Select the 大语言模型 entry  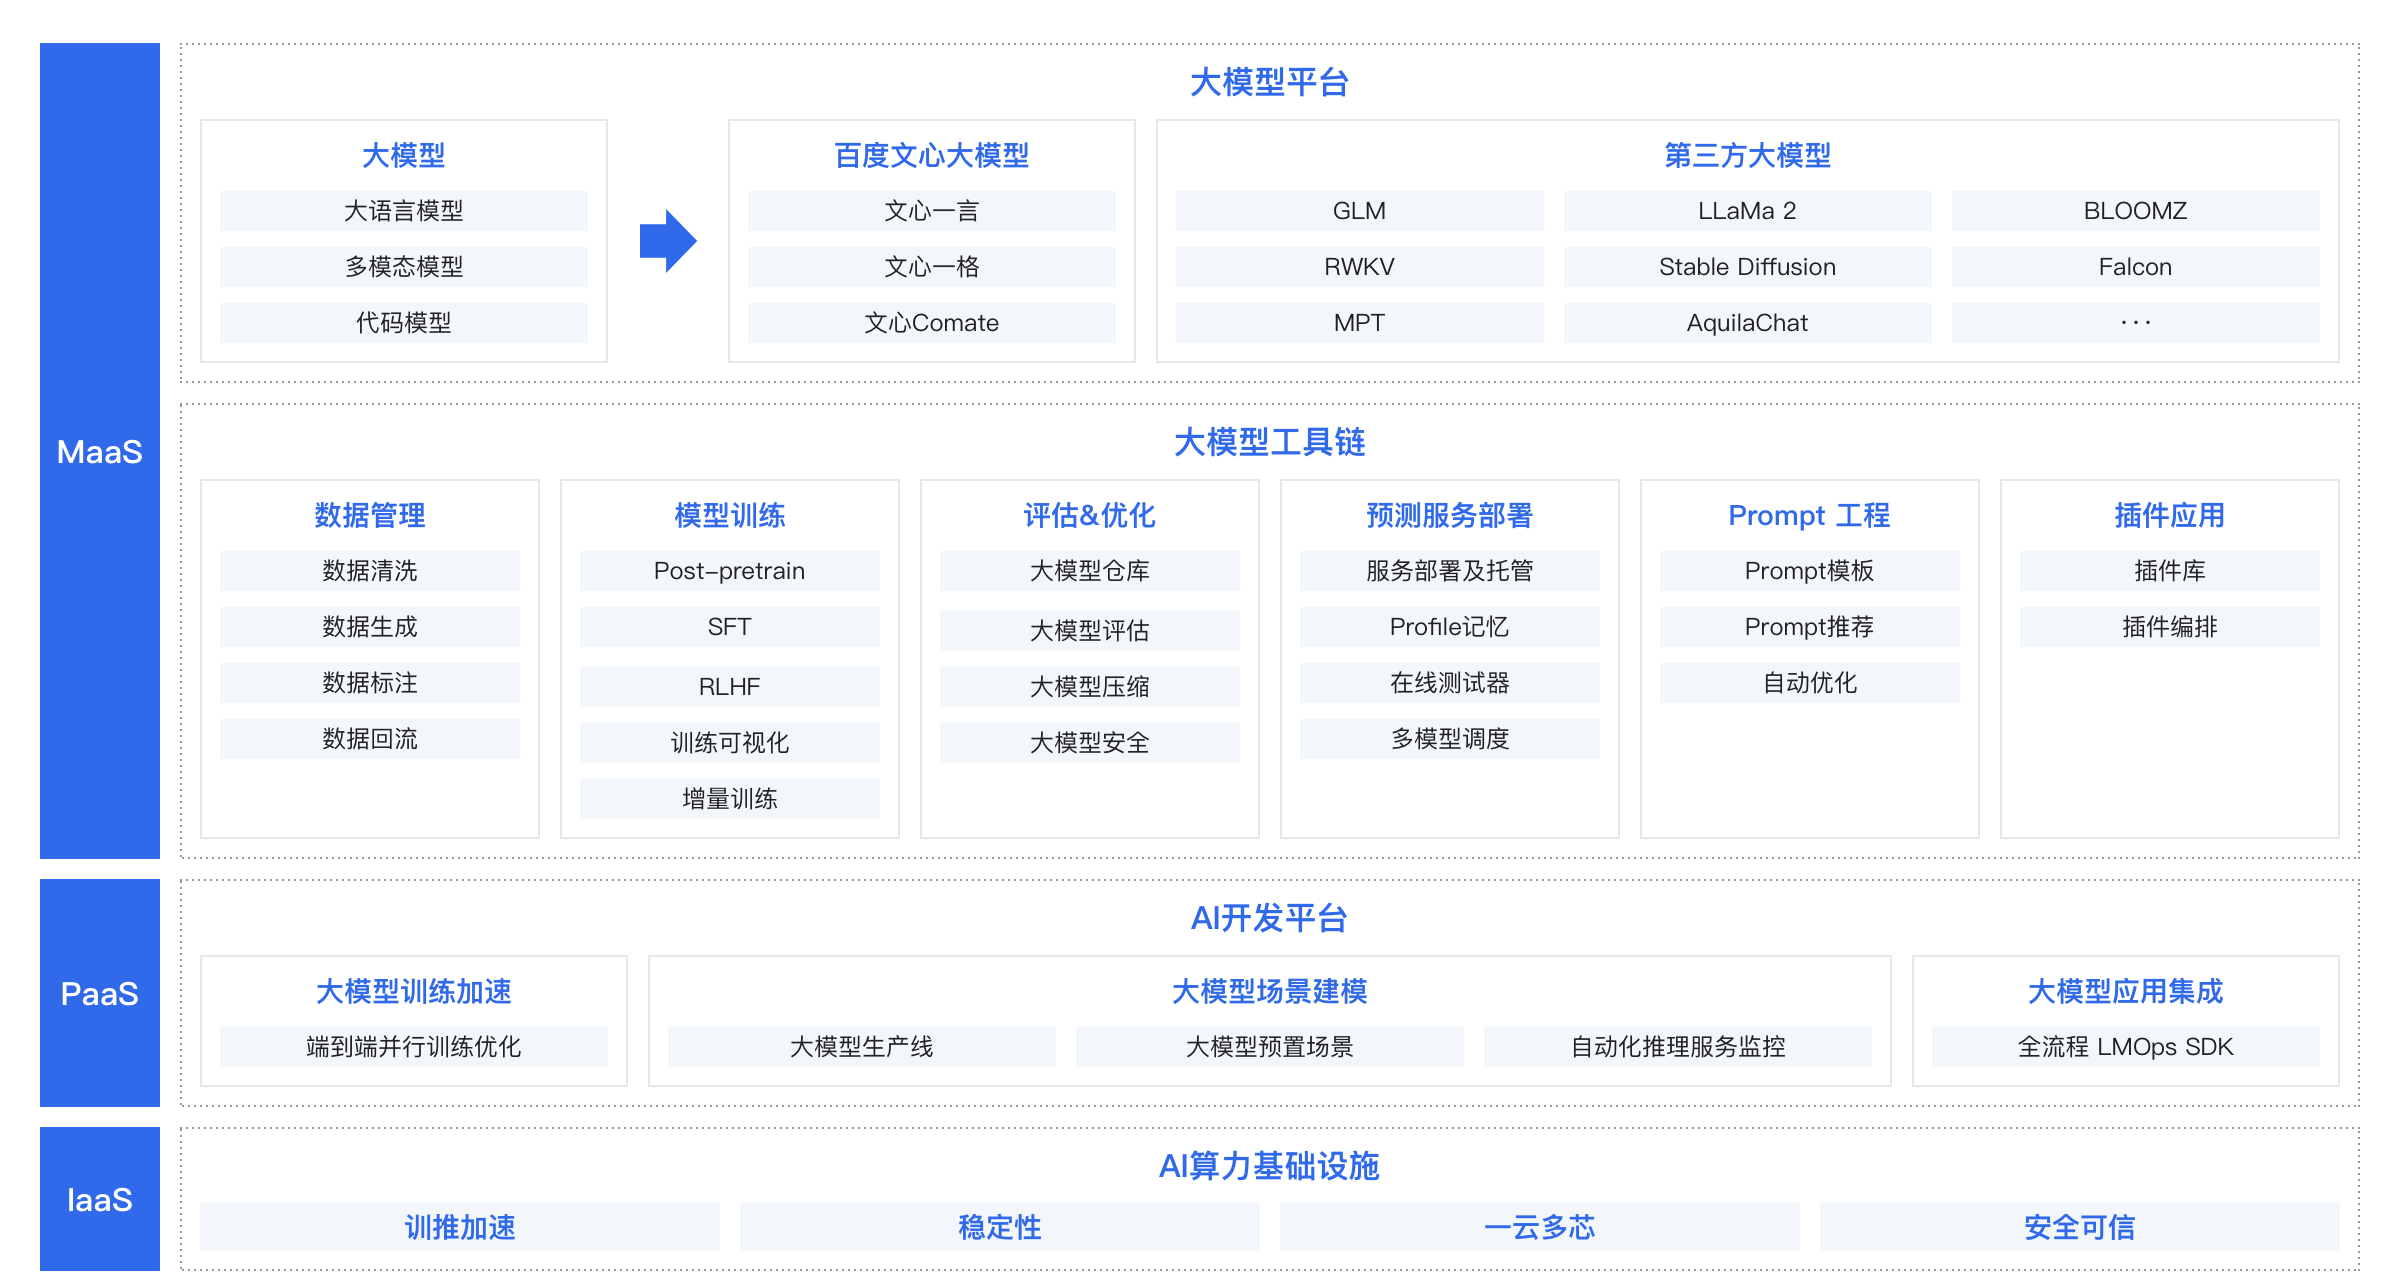click(x=404, y=211)
